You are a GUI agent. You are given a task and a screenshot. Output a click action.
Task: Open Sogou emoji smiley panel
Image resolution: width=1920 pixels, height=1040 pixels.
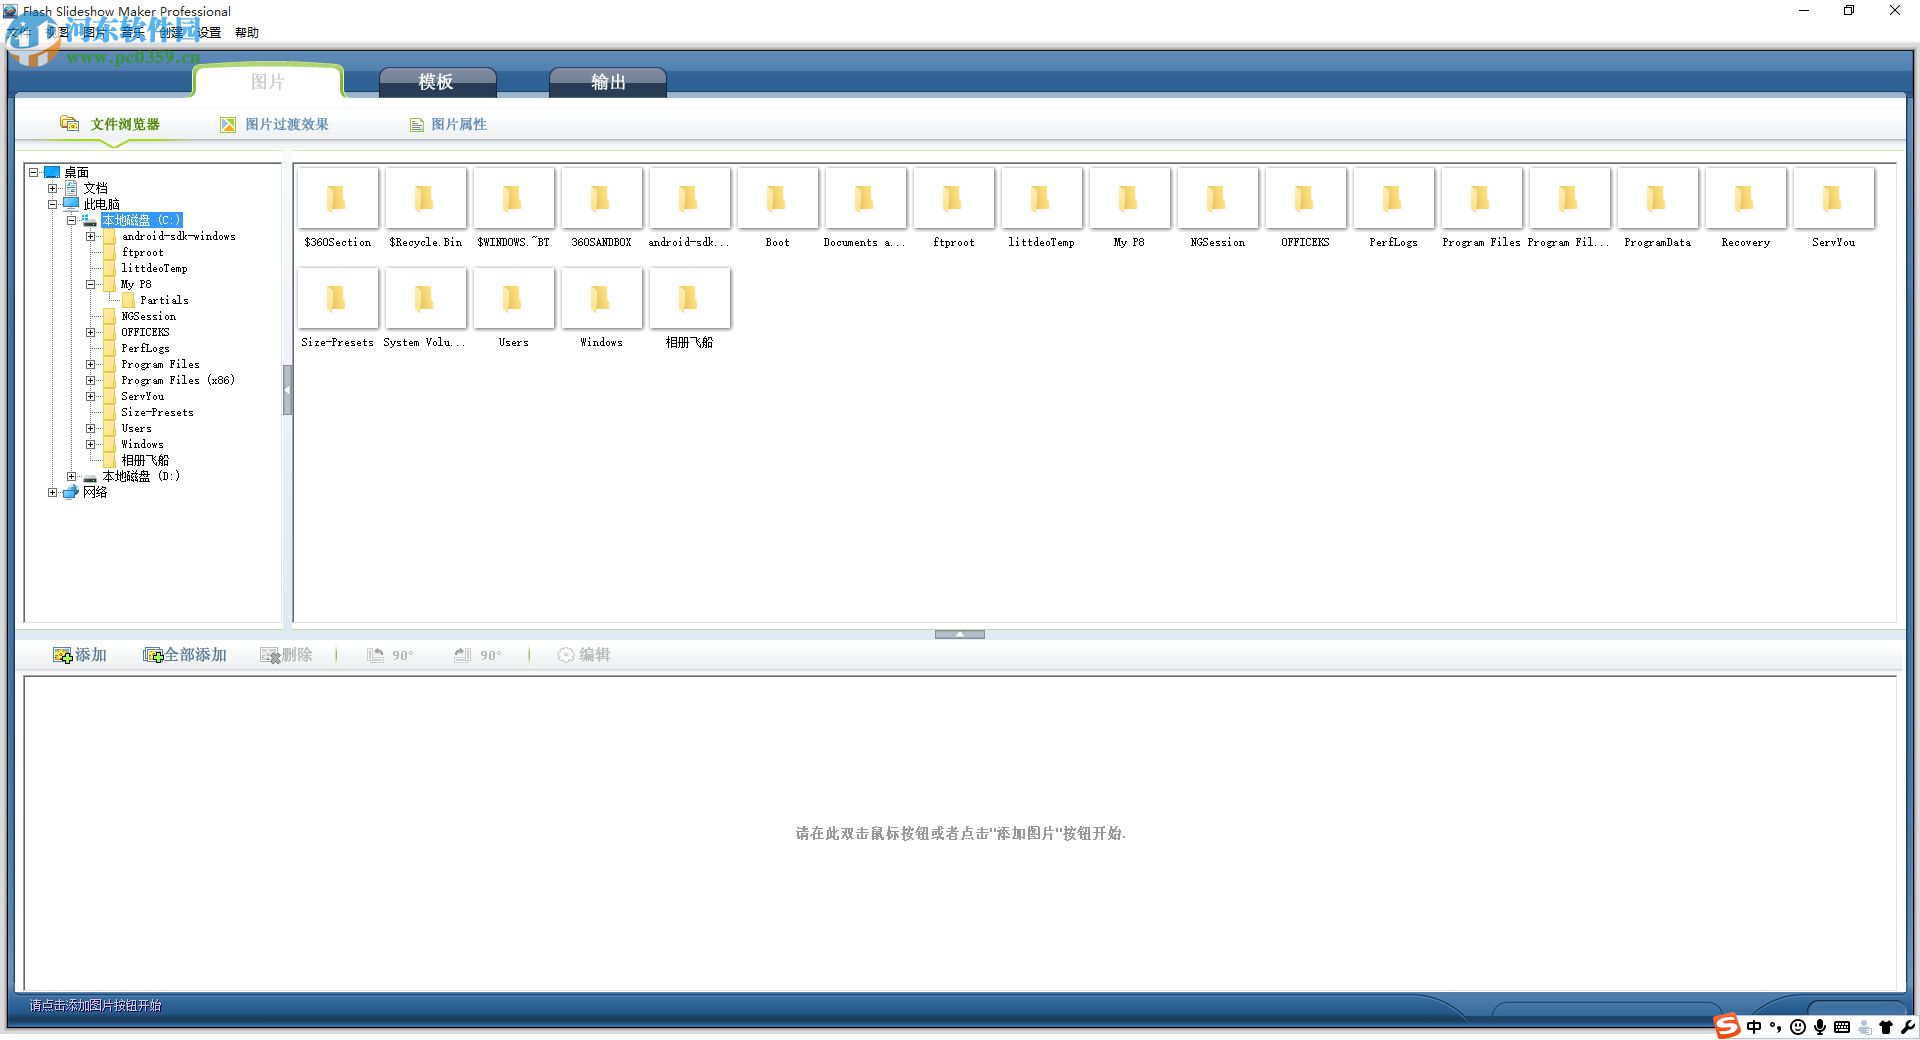(1798, 1027)
